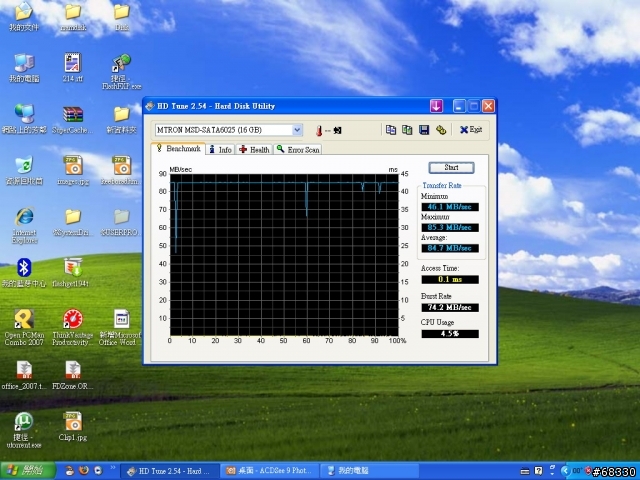Launch Firefox from the quick launch bar

[84, 471]
